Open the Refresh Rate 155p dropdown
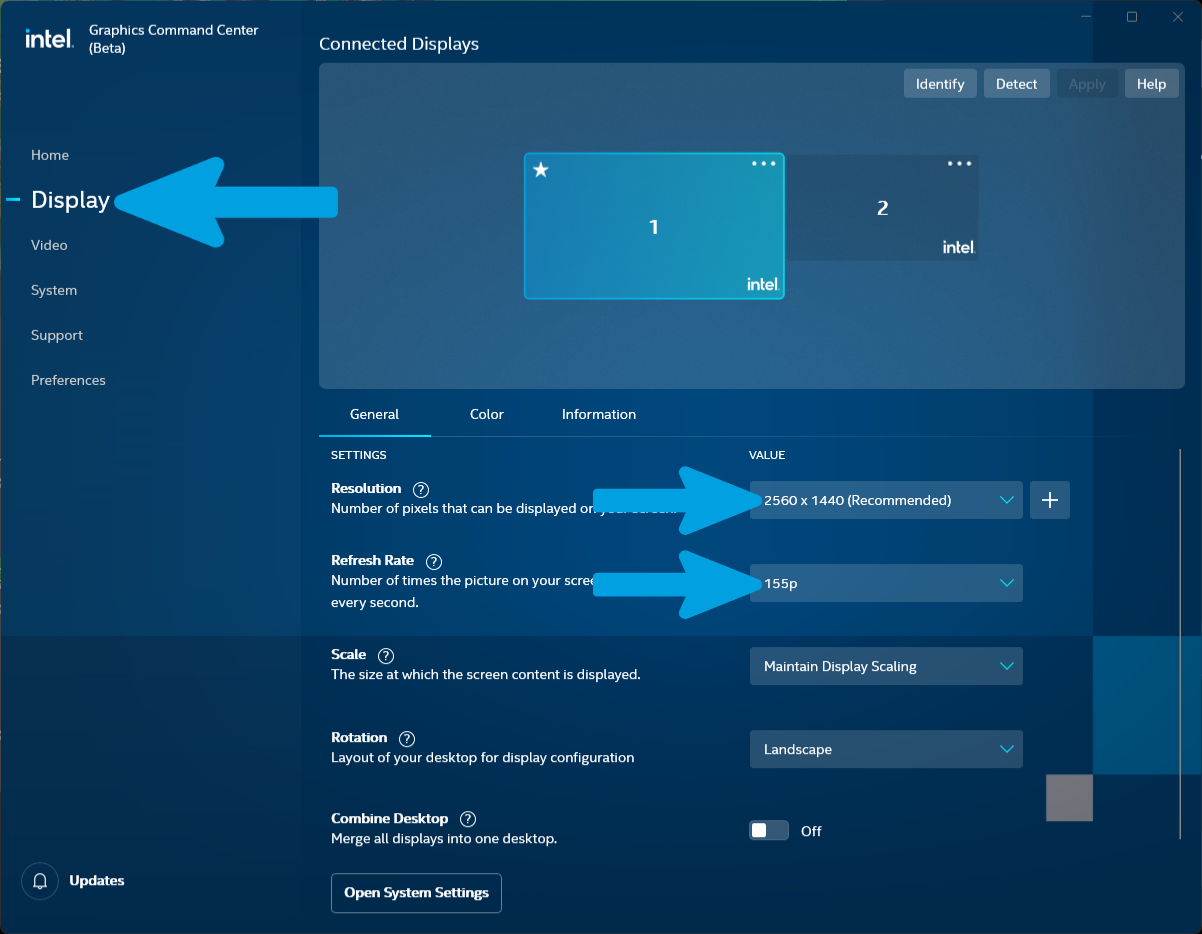1202x934 pixels. coord(886,583)
